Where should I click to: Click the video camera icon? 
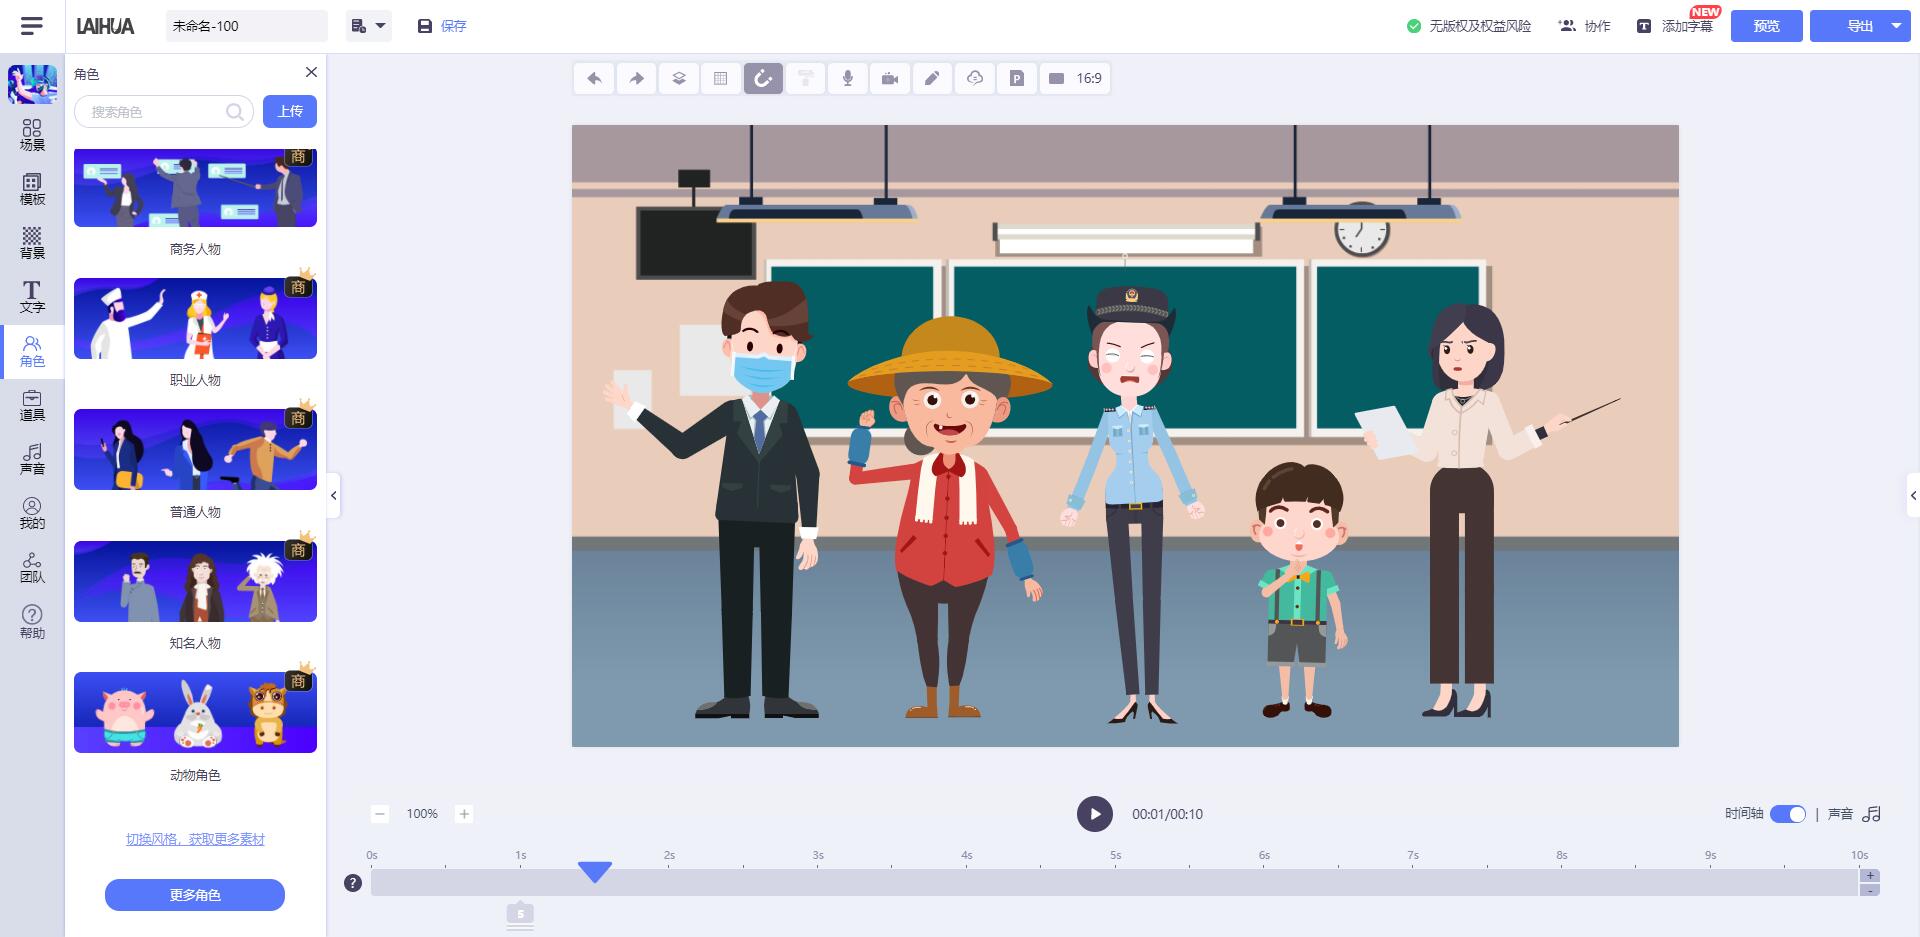click(890, 79)
